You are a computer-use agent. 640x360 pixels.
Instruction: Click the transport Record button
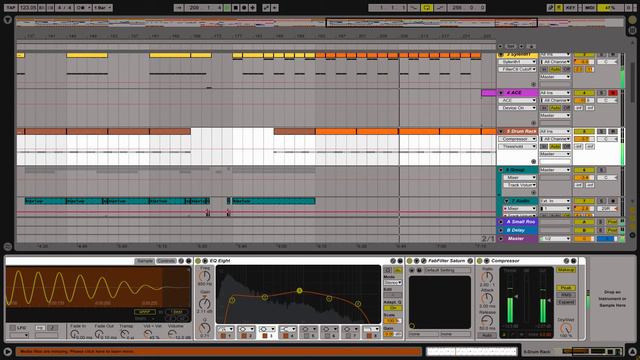[x=244, y=7]
